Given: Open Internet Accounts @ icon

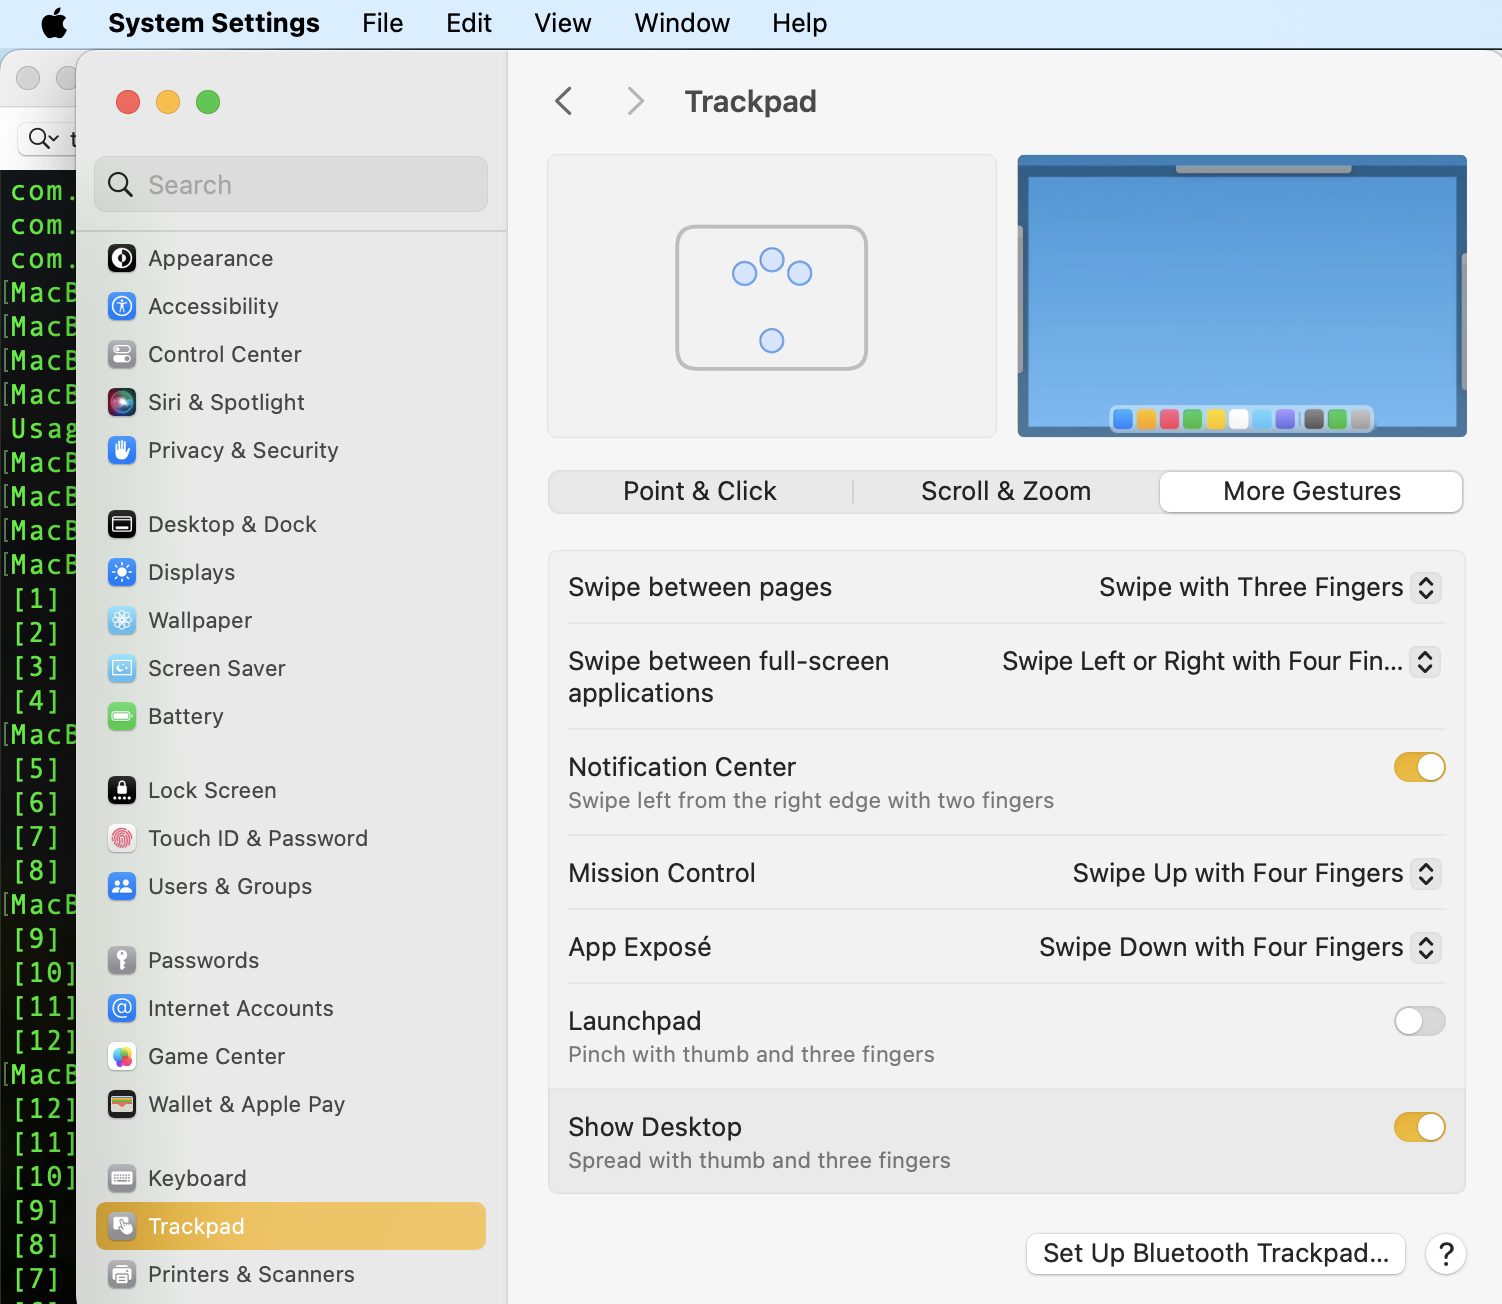Looking at the screenshot, I should (122, 1008).
